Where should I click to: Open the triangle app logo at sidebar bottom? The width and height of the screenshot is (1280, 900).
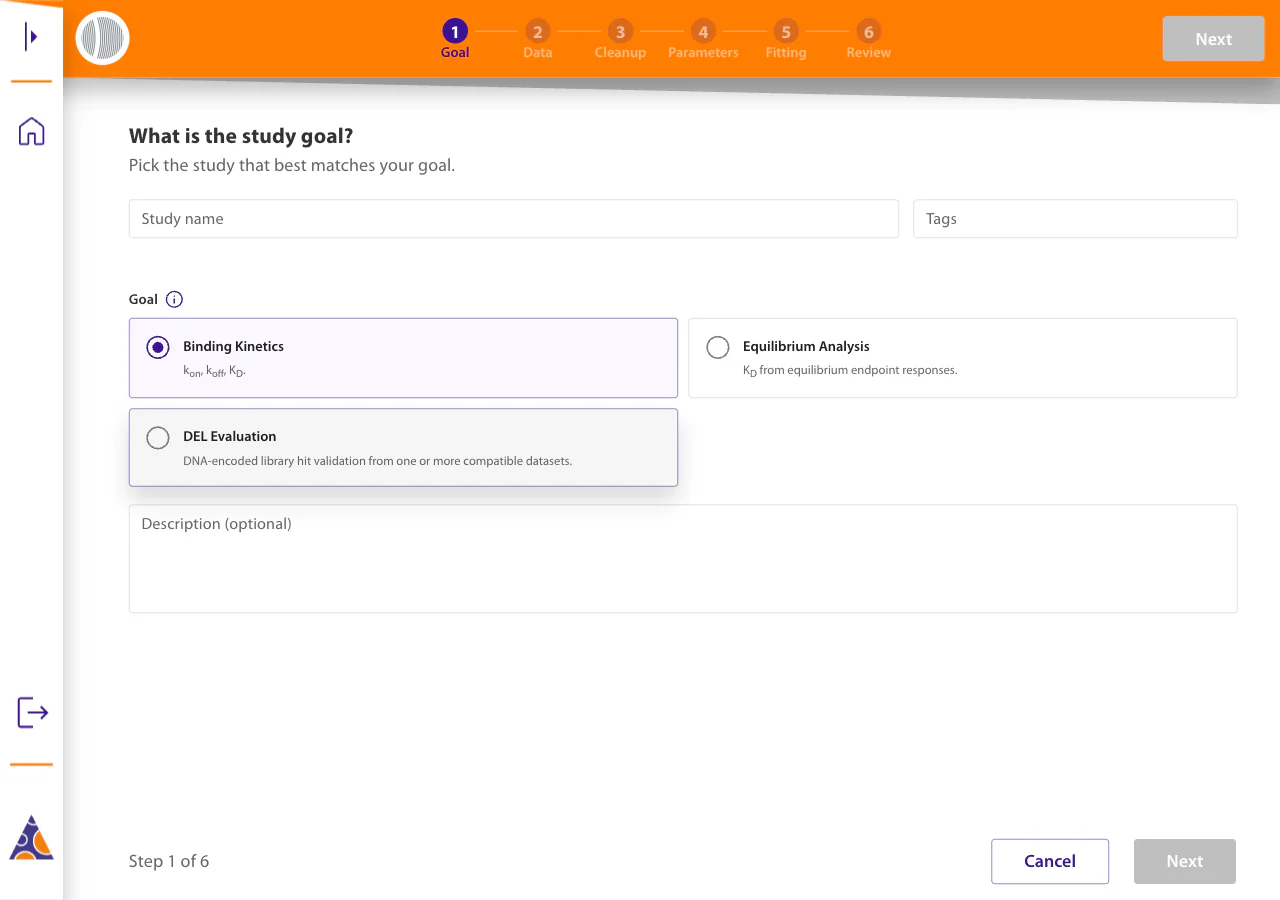pos(31,838)
